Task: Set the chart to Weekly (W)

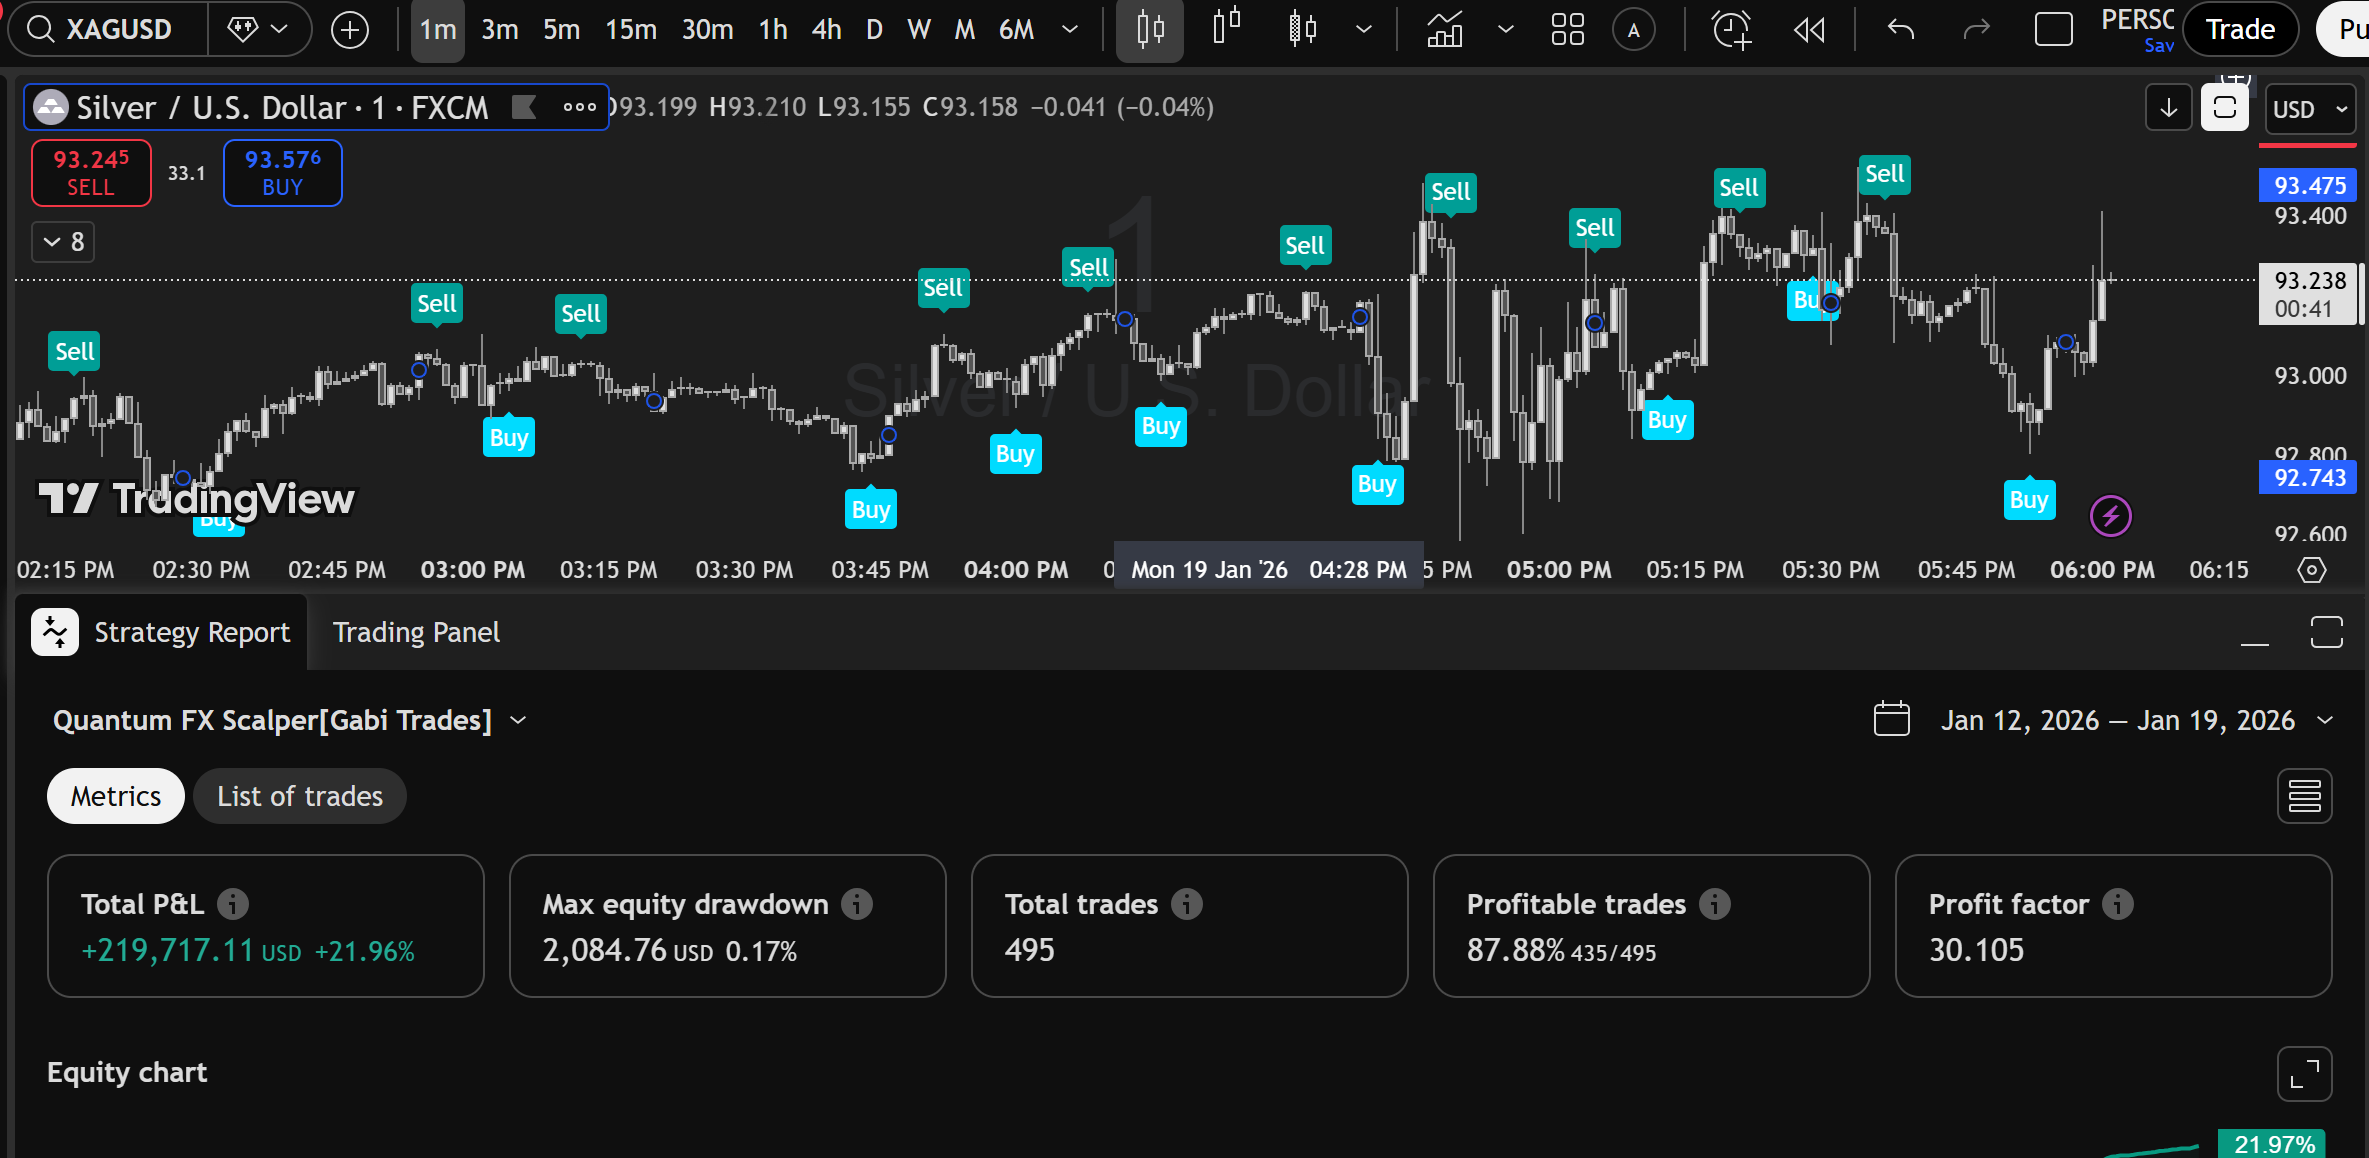Action: 919,30
